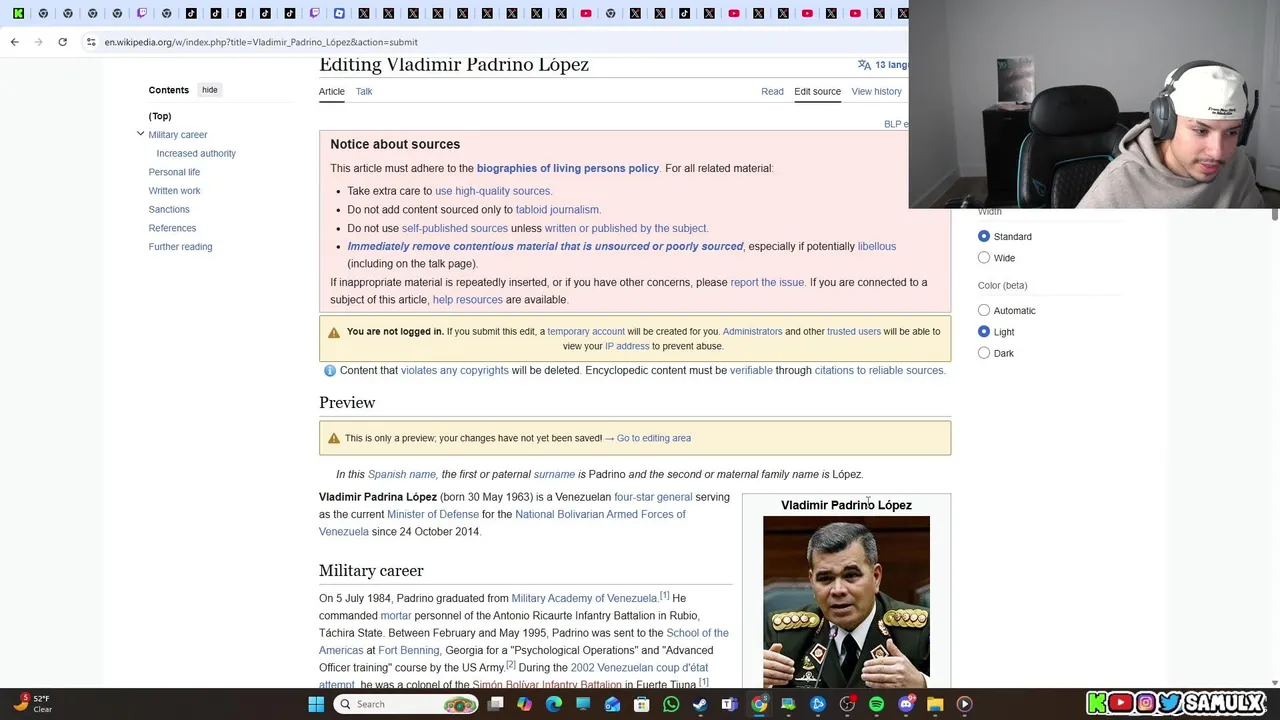The image size is (1280, 720).
Task: Jump to Further reading in contents
Action: (180, 247)
